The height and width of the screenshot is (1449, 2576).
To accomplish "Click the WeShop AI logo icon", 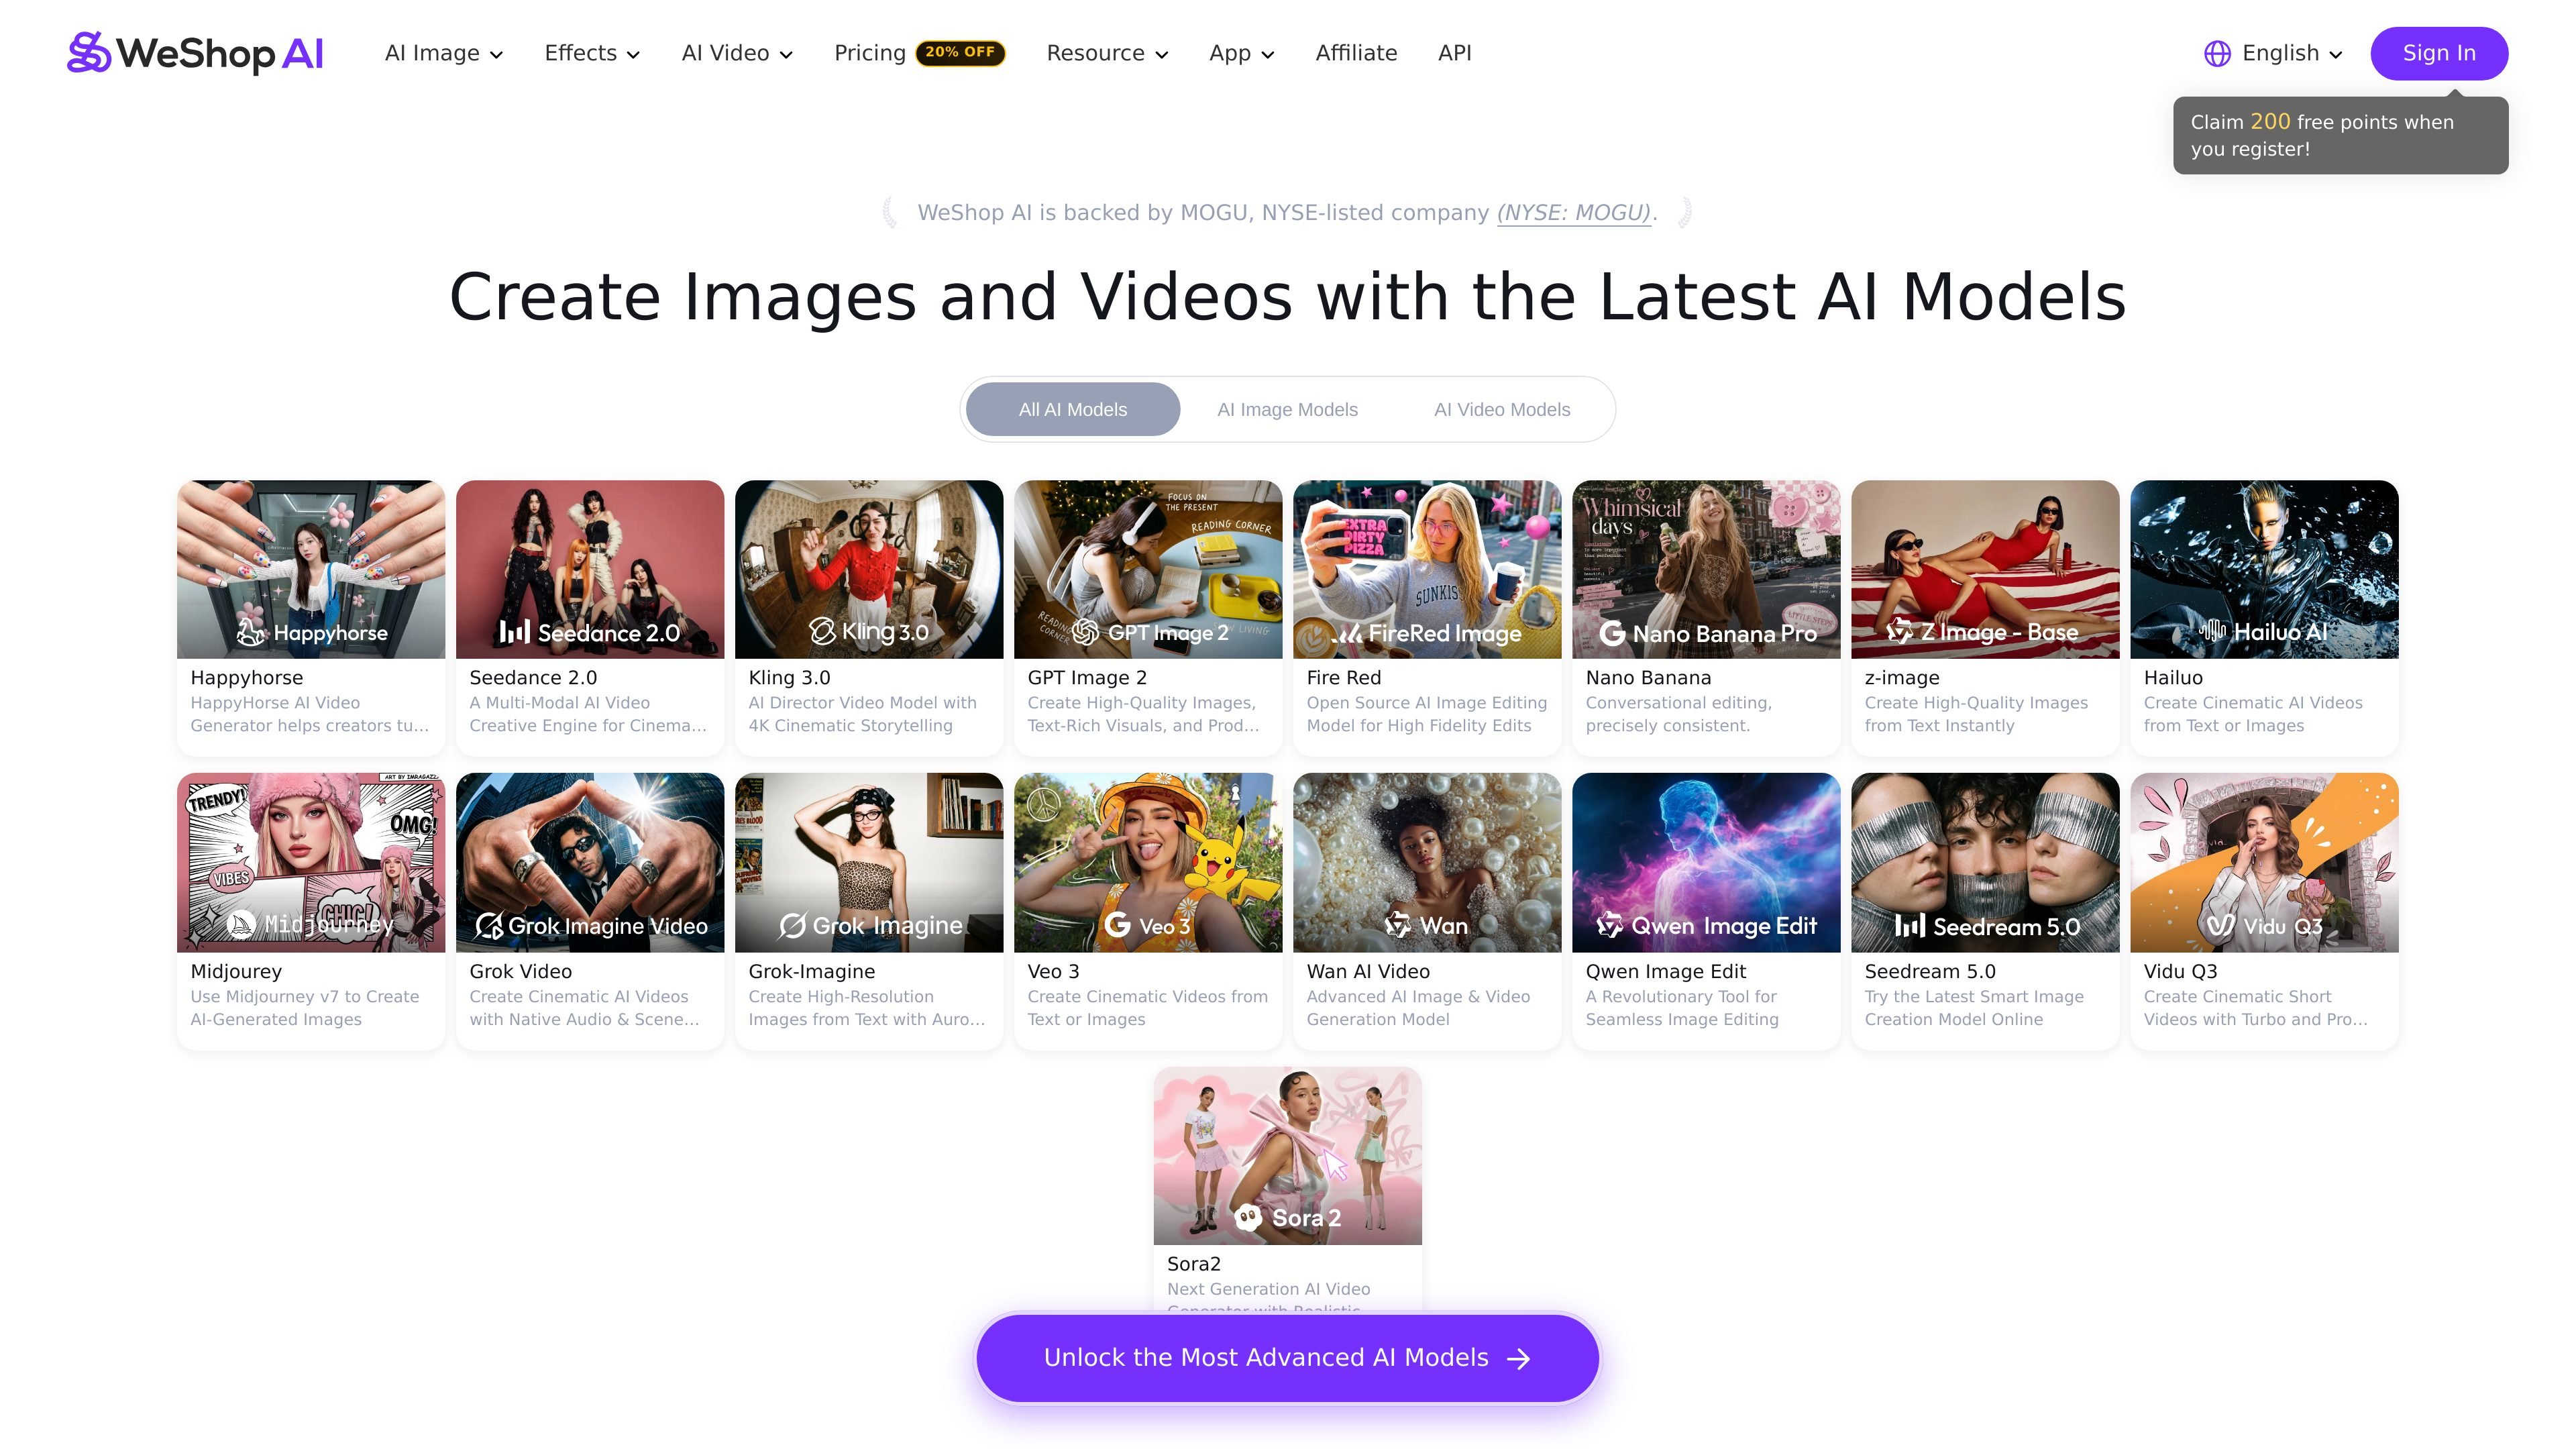I will pos(88,53).
